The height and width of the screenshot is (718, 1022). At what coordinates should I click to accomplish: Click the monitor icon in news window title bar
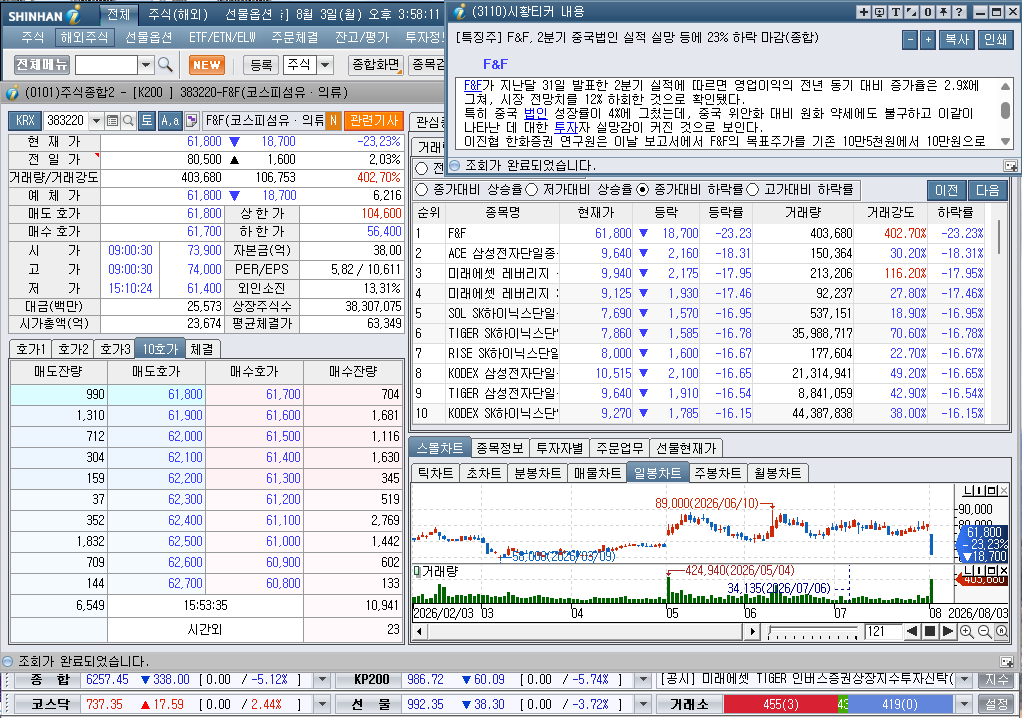coord(879,12)
